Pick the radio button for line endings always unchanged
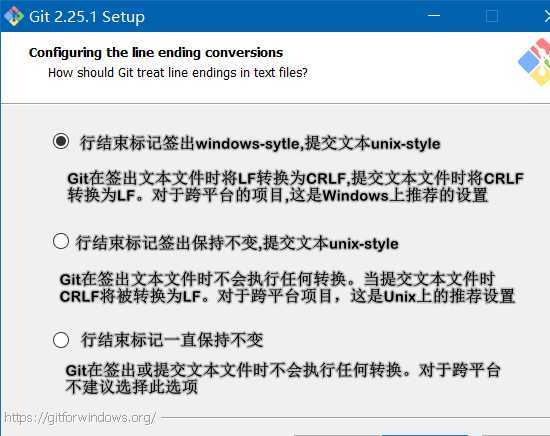 point(61,340)
